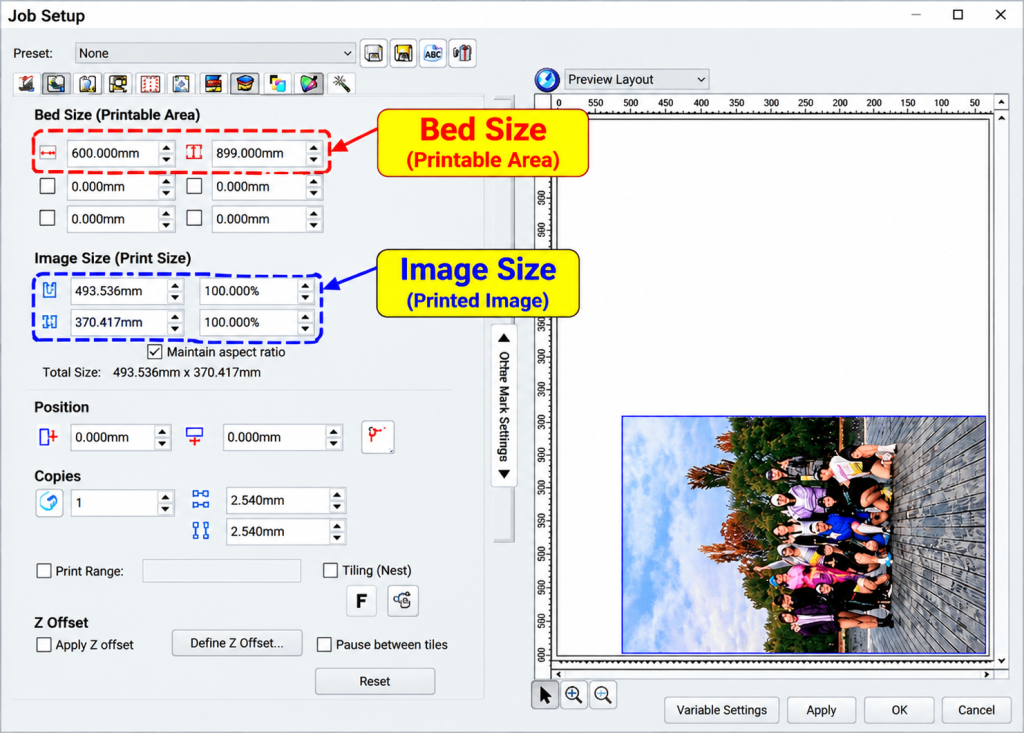Tick the second left checkbox under Bed Size
1024x733 pixels.
47,218
